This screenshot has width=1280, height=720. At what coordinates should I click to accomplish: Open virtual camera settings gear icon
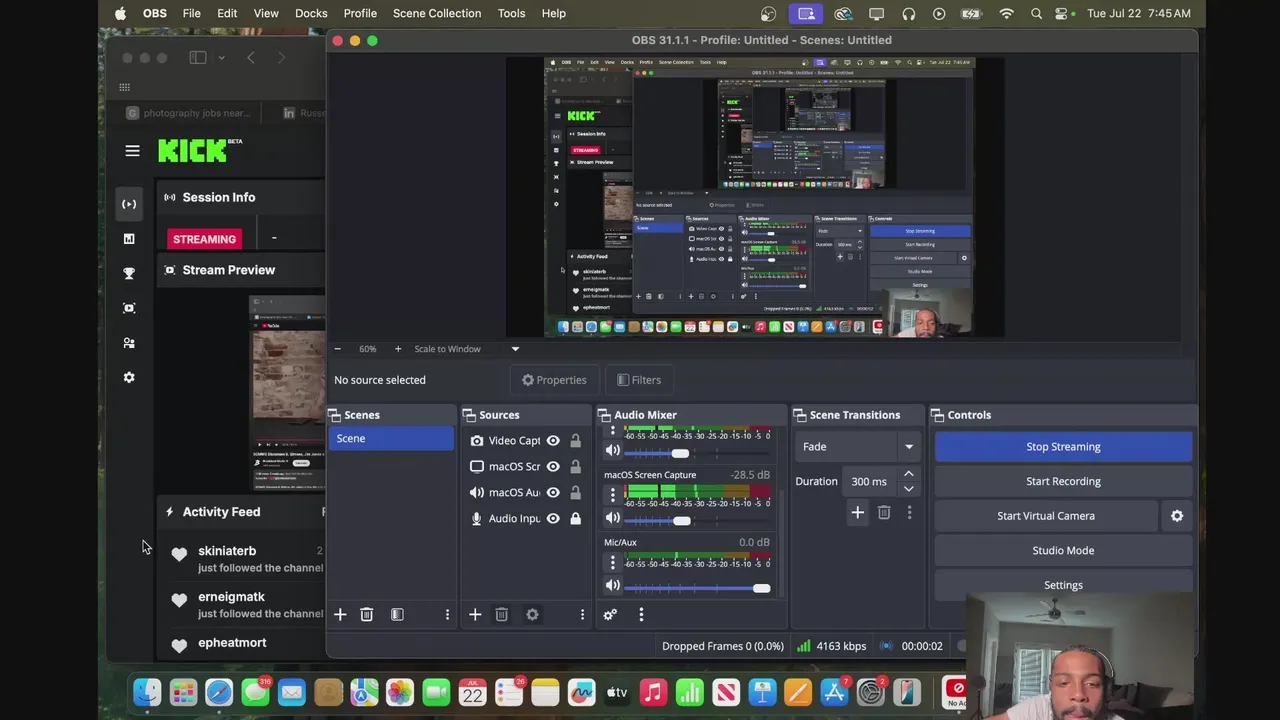tap(1177, 516)
